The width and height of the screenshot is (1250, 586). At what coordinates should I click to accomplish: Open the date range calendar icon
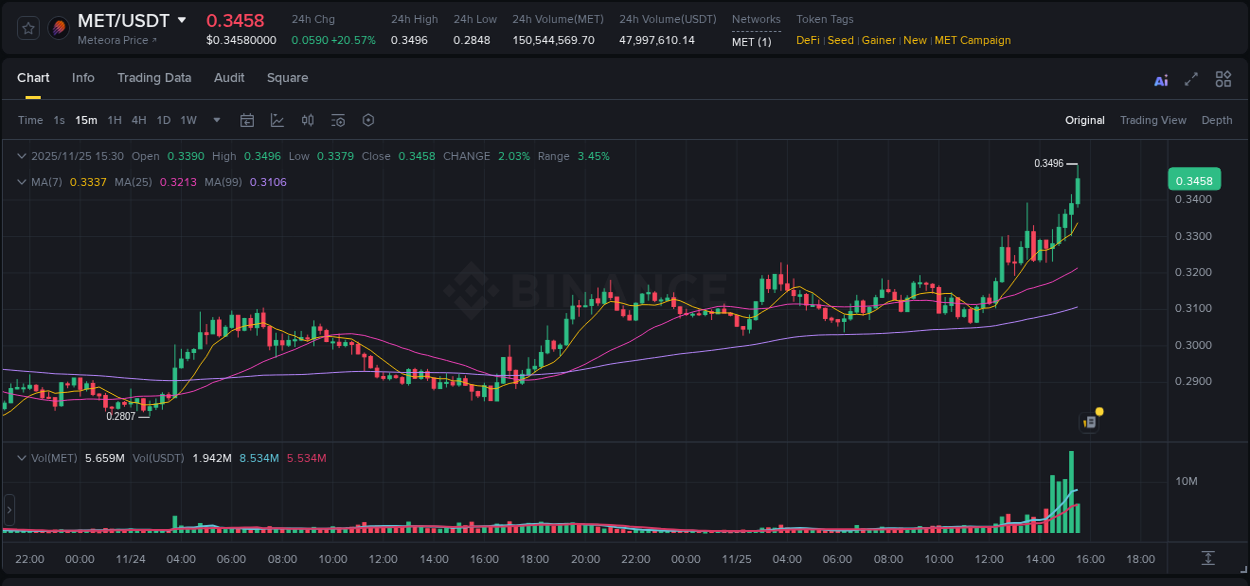(247, 120)
